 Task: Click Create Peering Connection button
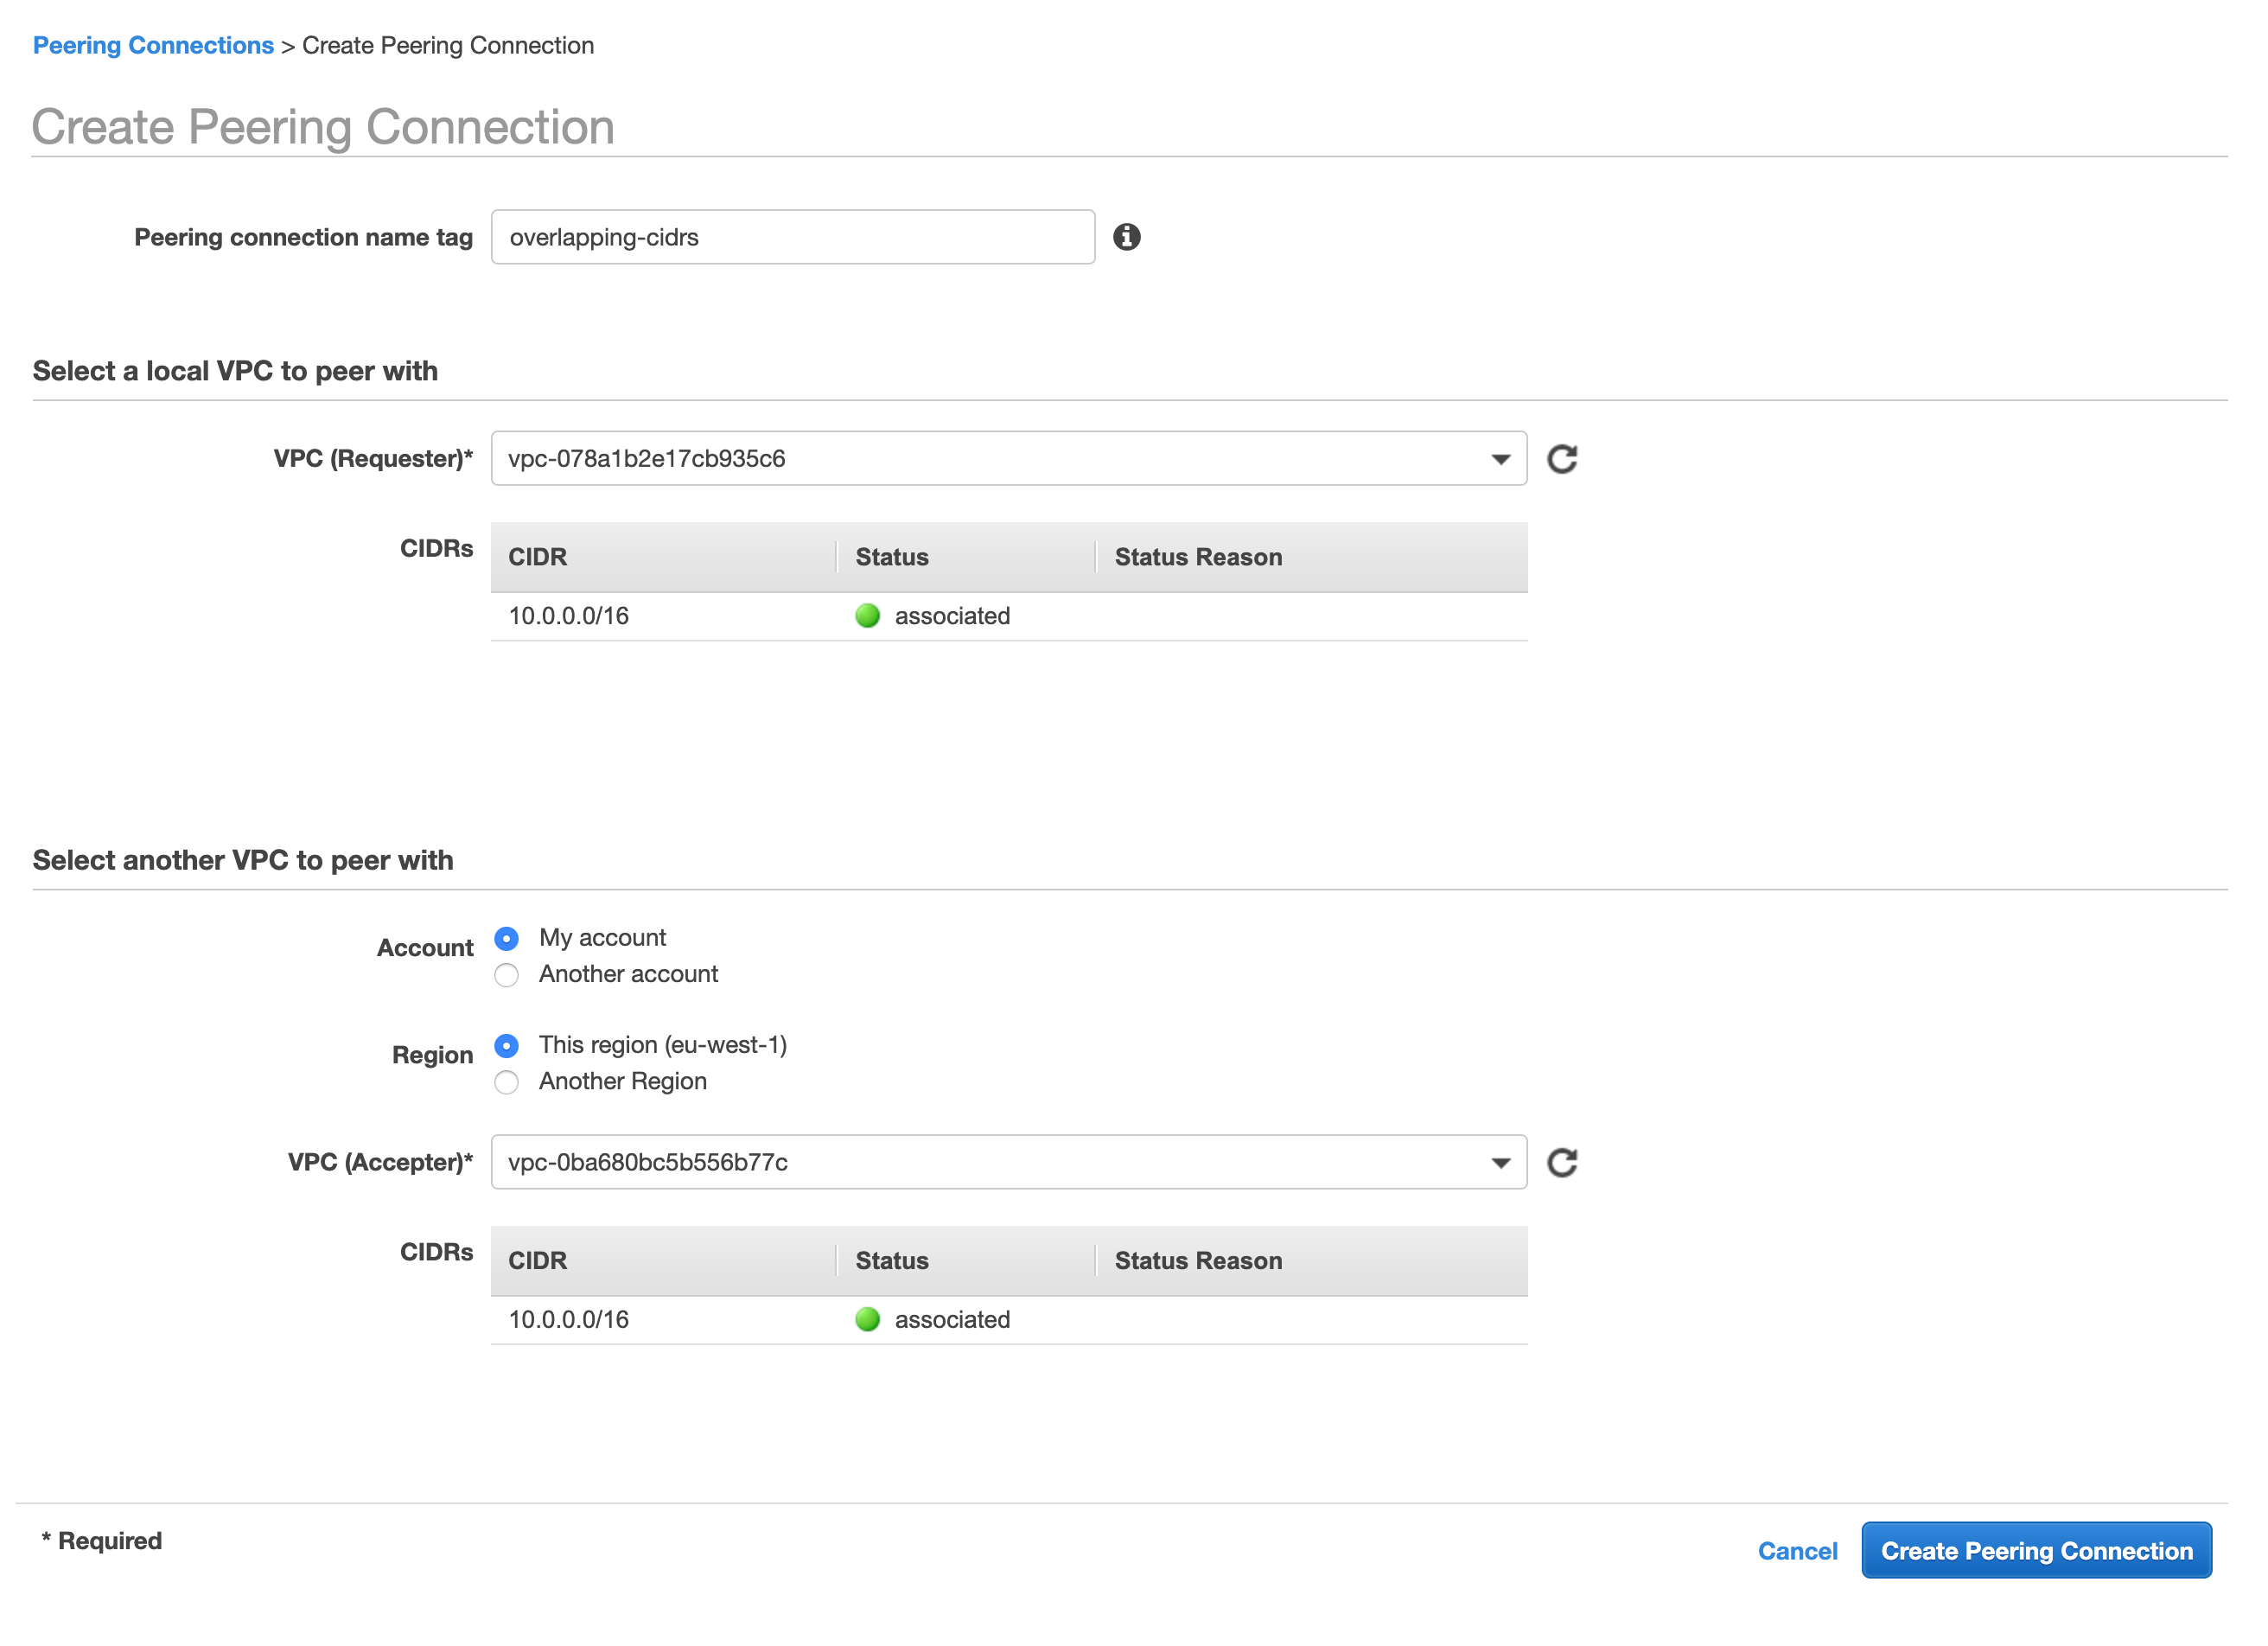pyautogui.click(x=2036, y=1550)
